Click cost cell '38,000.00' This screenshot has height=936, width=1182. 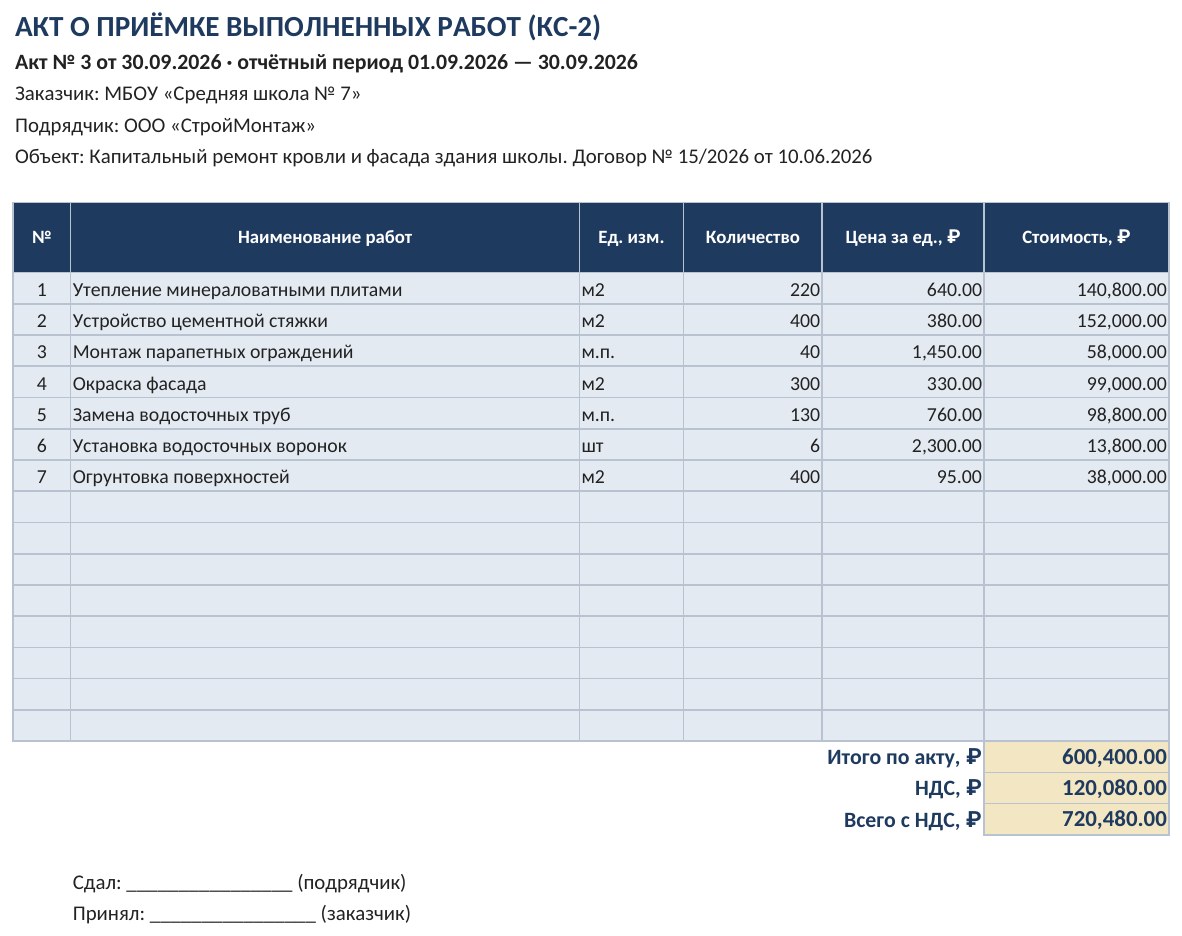click(x=1076, y=476)
